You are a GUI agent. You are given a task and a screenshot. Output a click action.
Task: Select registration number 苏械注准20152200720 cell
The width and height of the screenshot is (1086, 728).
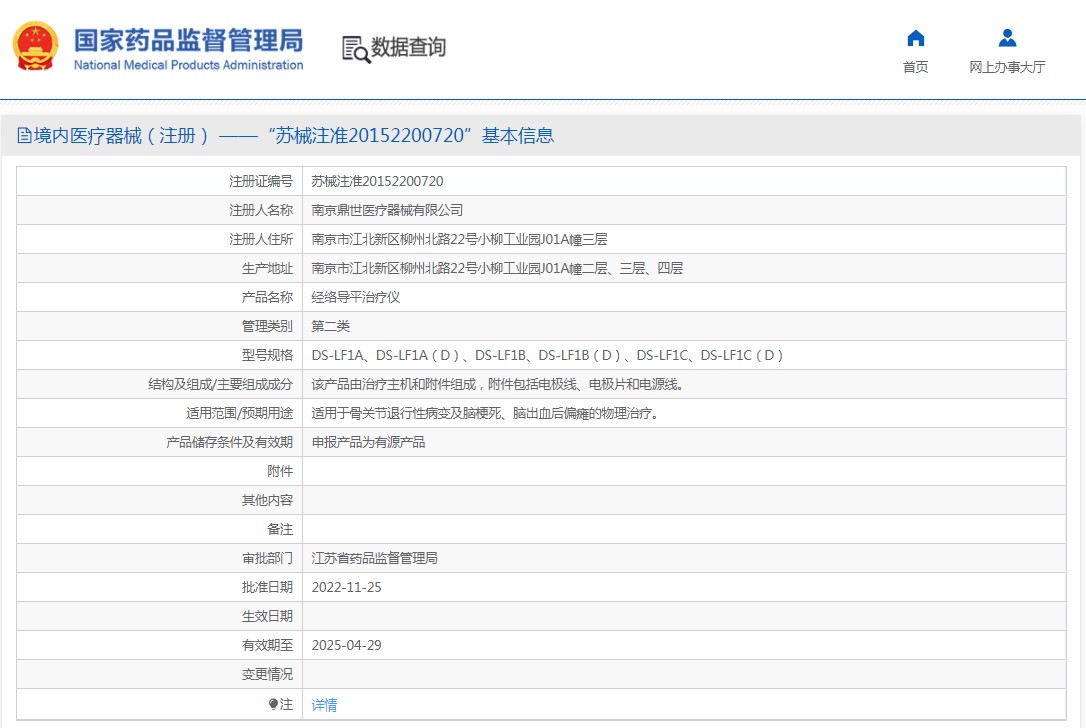377,181
